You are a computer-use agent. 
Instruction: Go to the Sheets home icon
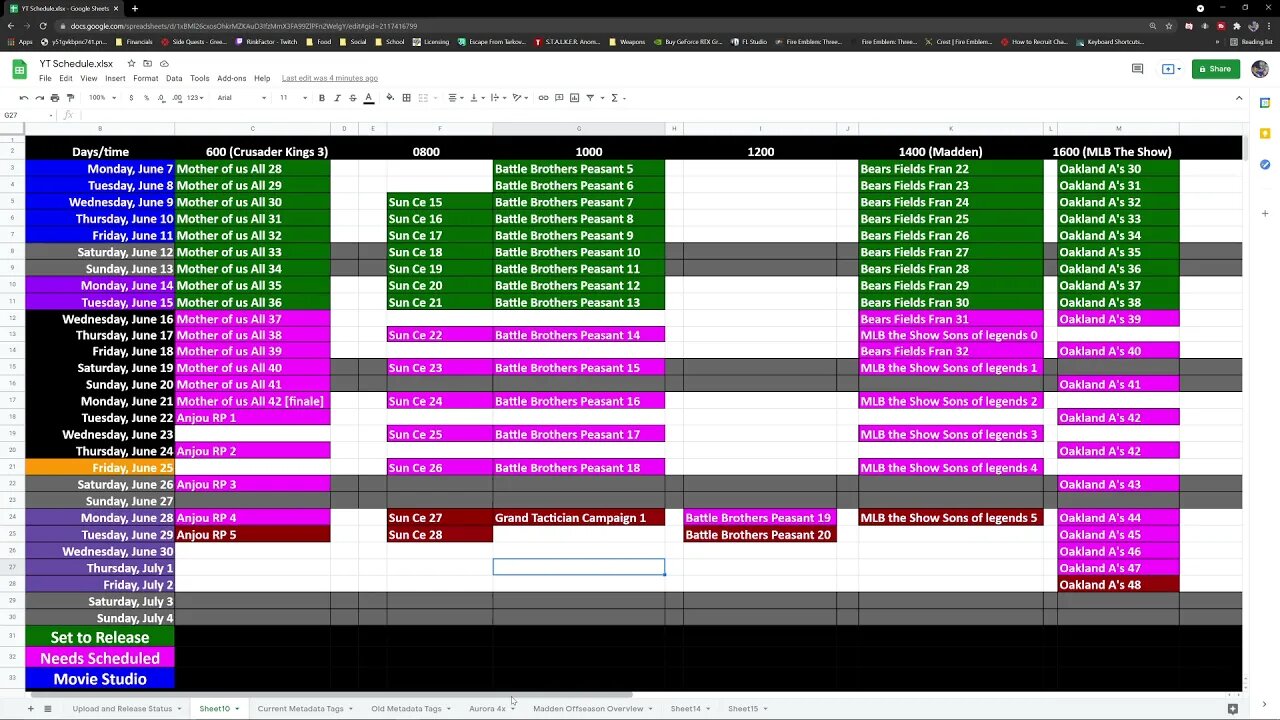[x=19, y=69]
